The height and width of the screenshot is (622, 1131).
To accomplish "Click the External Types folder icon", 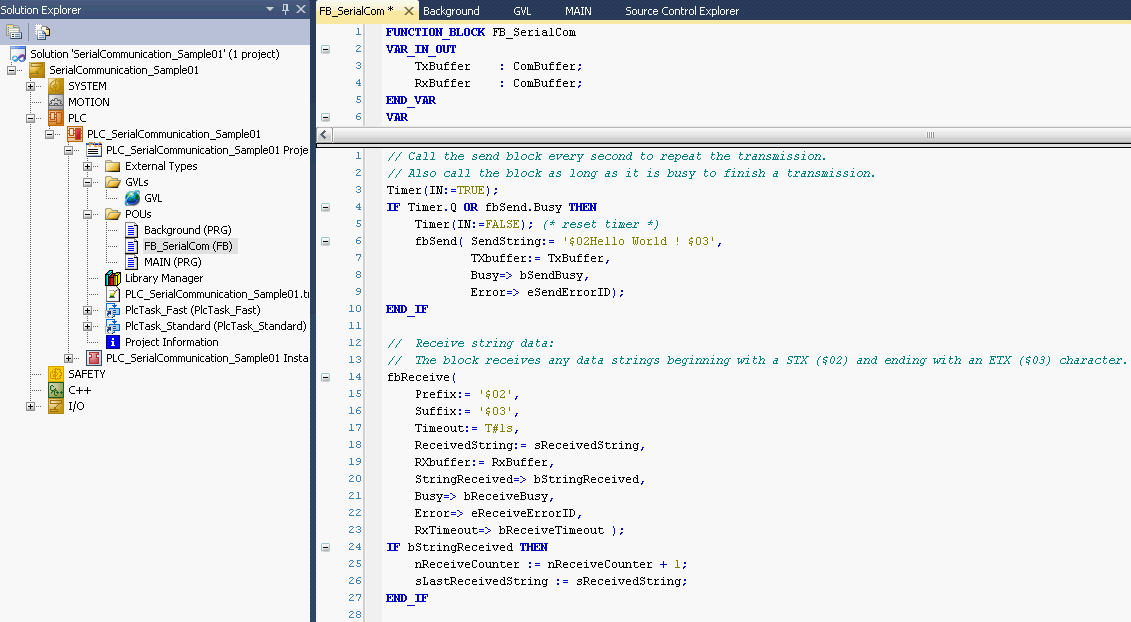I will [113, 166].
